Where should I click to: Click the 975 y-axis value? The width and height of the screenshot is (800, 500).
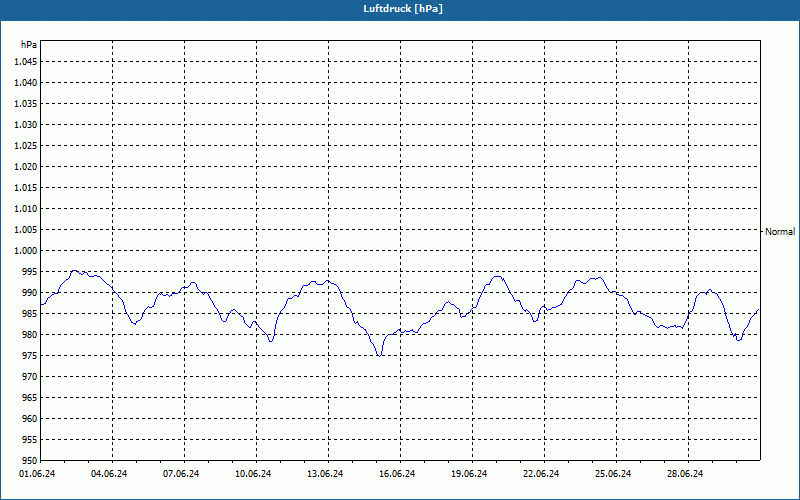(x=30, y=356)
